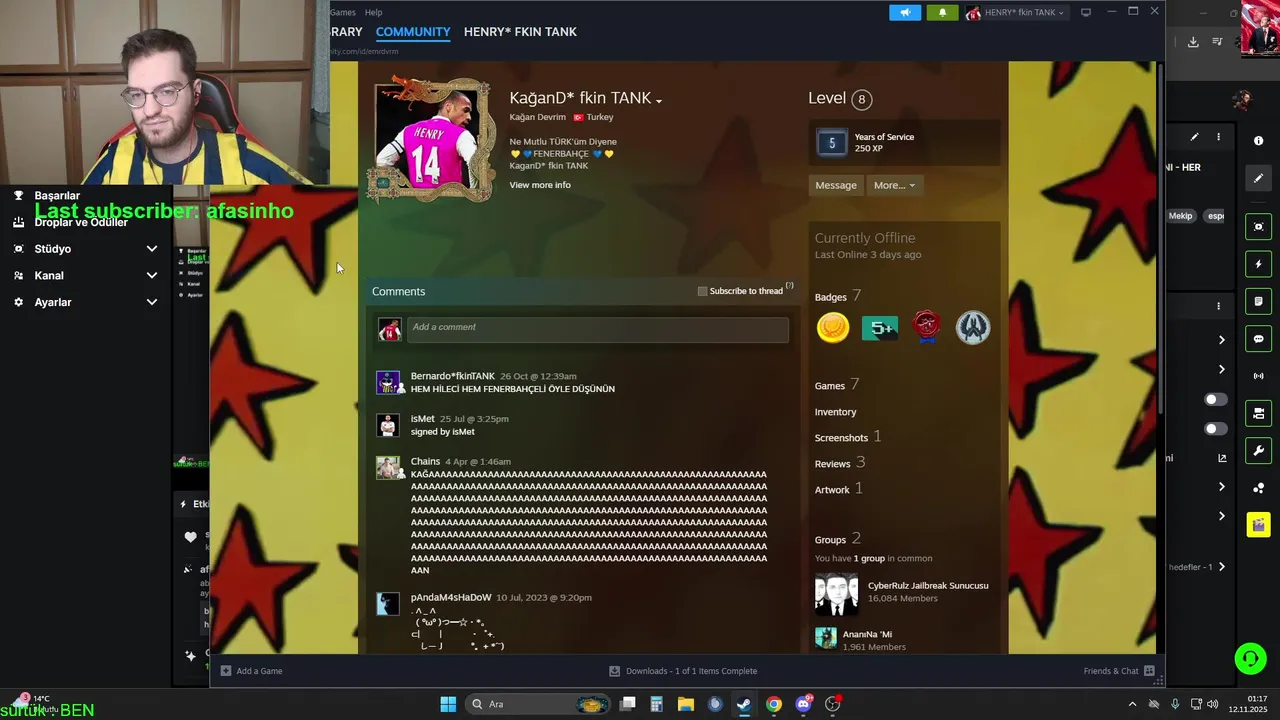This screenshot has width=1280, height=720.
Task: Click the View more info link
Action: pyautogui.click(x=540, y=185)
